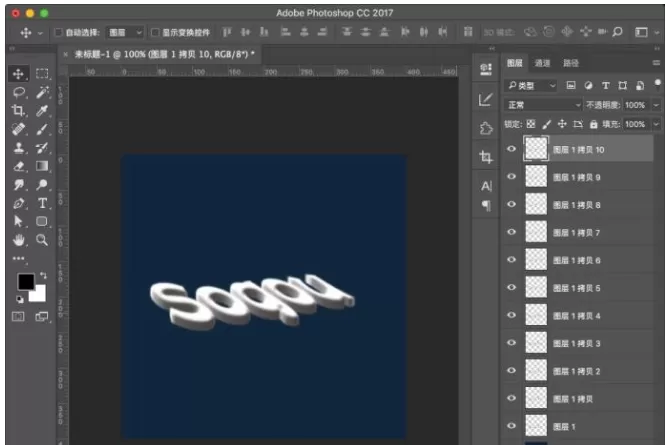Reset default foreground and background colors
This screenshot has width=666, height=445.
point(20,299)
